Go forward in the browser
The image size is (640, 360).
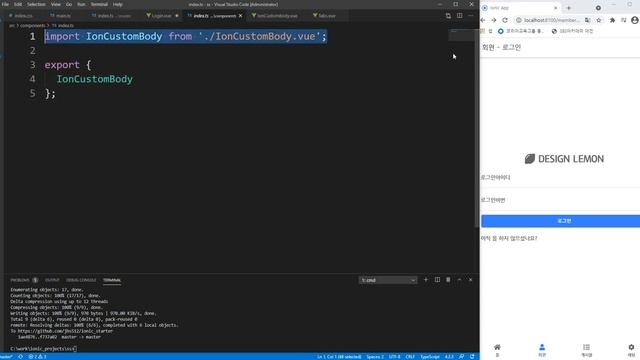494,20
